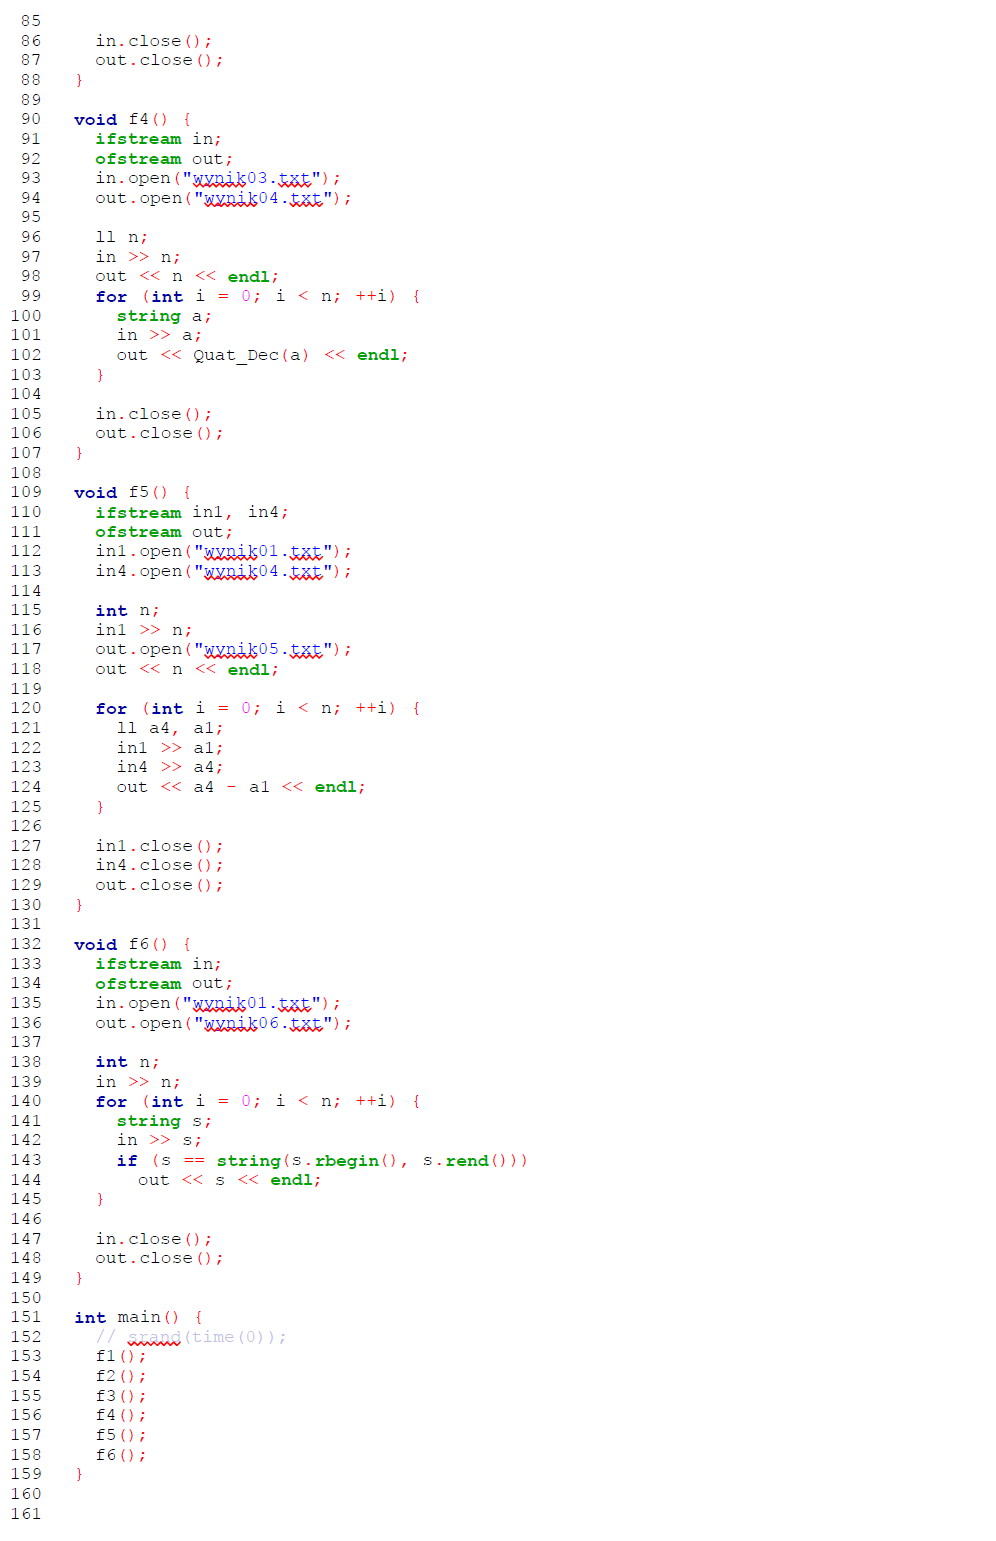This screenshot has width=996, height=1541.
Task: Click the 'in >> s;' statement
Action: (x=159, y=1140)
